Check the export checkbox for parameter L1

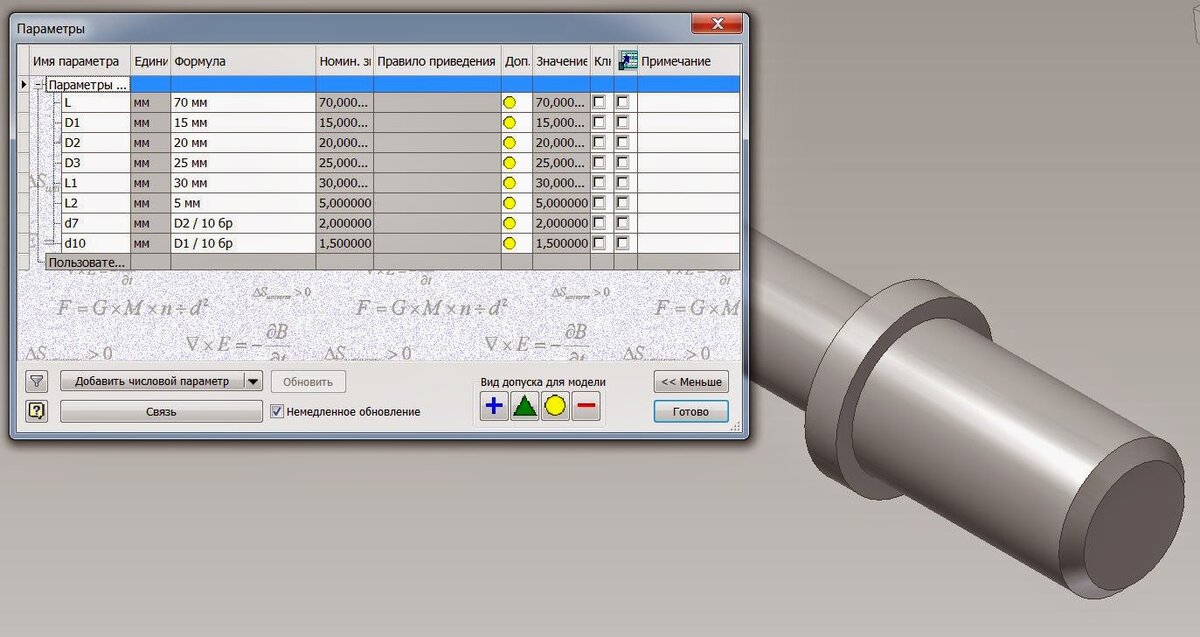[623, 183]
